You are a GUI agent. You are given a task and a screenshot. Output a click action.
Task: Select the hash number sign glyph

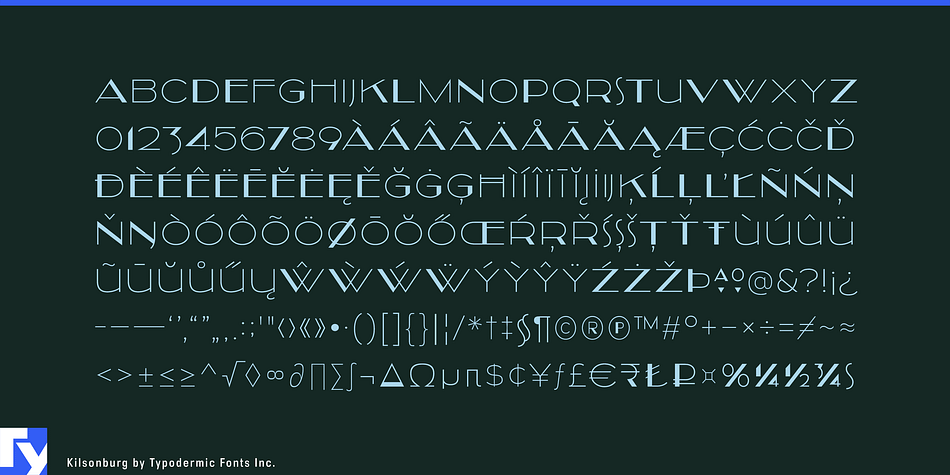click(x=670, y=330)
